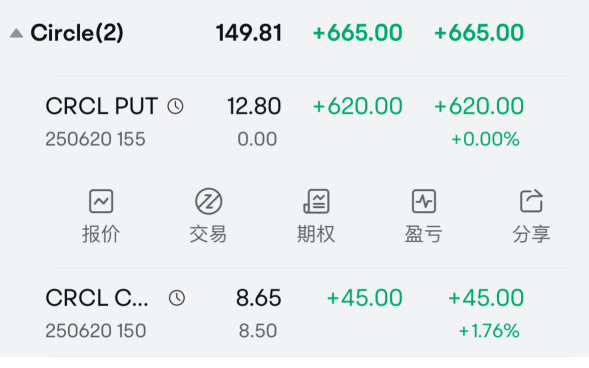Viewport: 589px width, 368px height.
Task: View the 盈亏 profit-loss icon
Action: tap(424, 201)
